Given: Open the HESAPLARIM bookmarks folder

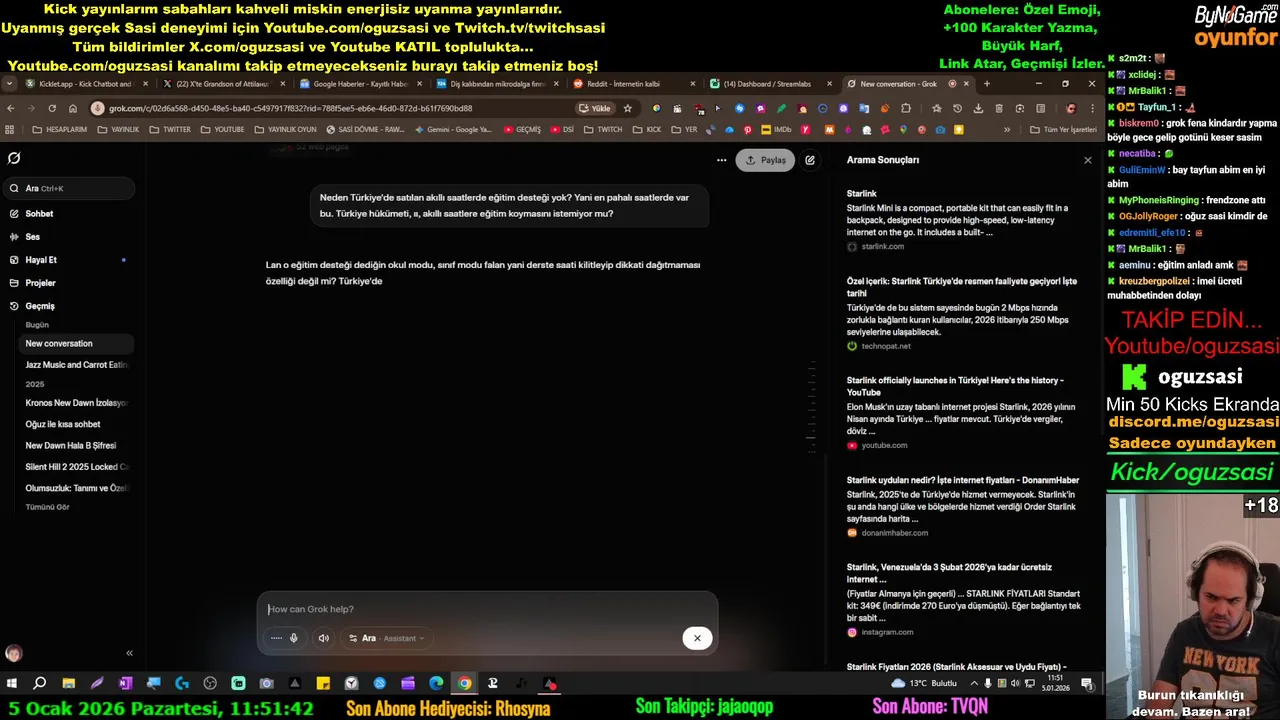Looking at the screenshot, I should tap(59, 129).
